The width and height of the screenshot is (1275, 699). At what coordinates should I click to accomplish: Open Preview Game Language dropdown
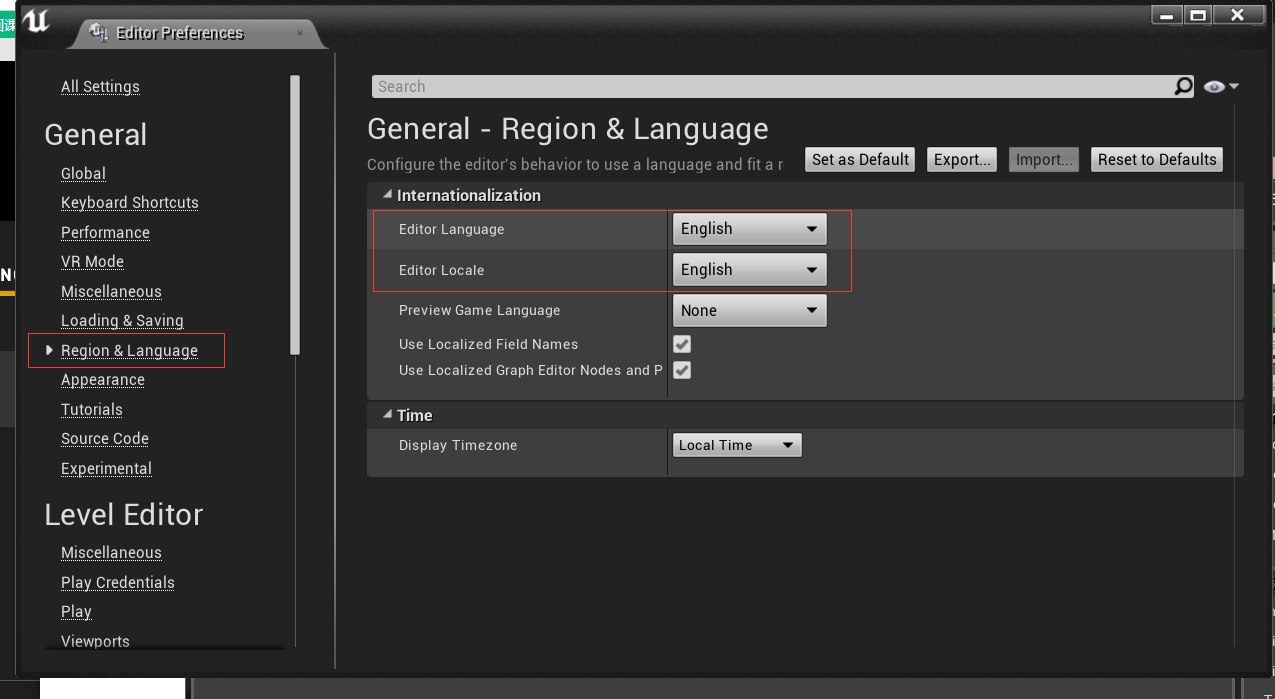(750, 311)
